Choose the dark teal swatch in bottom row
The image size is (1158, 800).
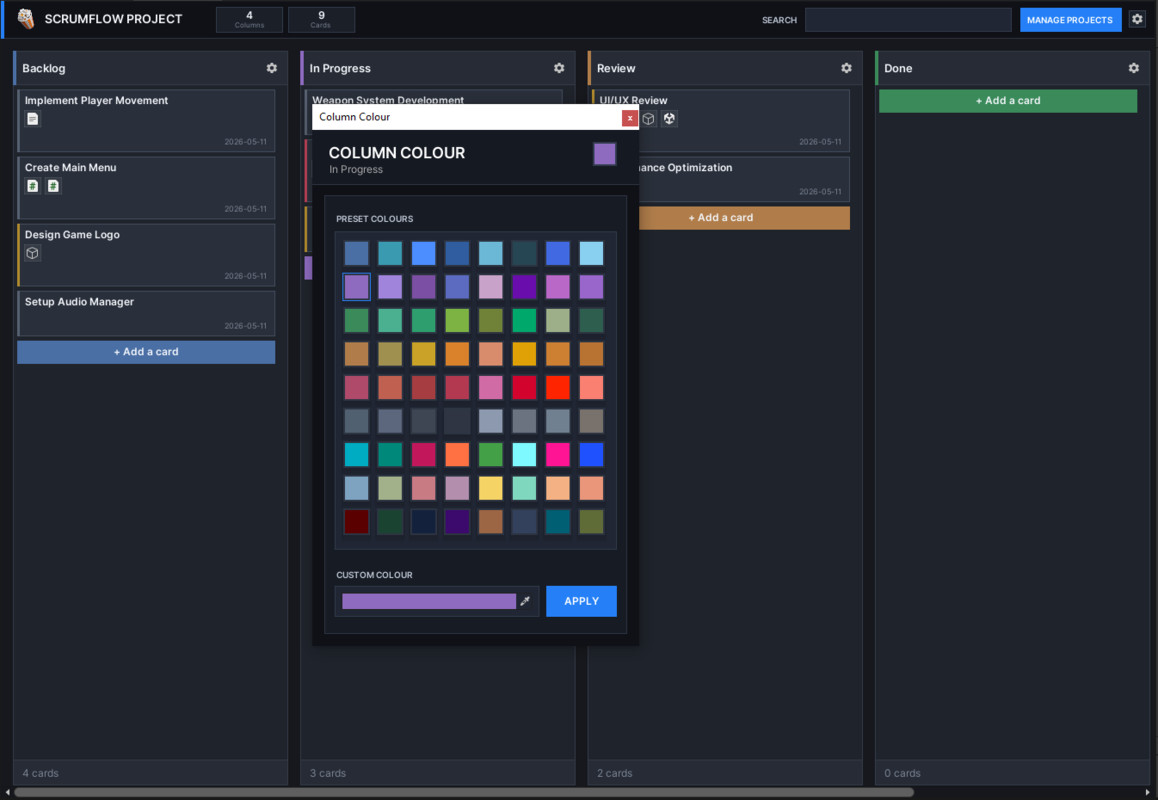[558, 522]
